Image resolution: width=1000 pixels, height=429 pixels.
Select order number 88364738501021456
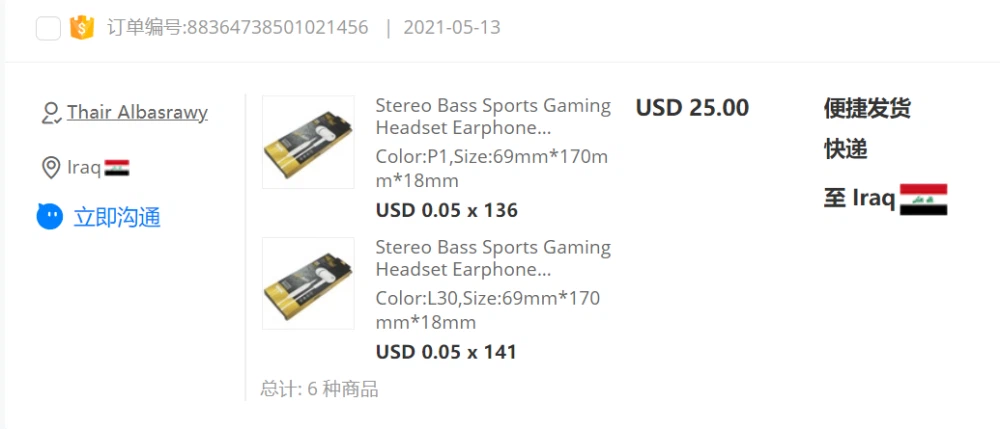[x=237, y=27]
